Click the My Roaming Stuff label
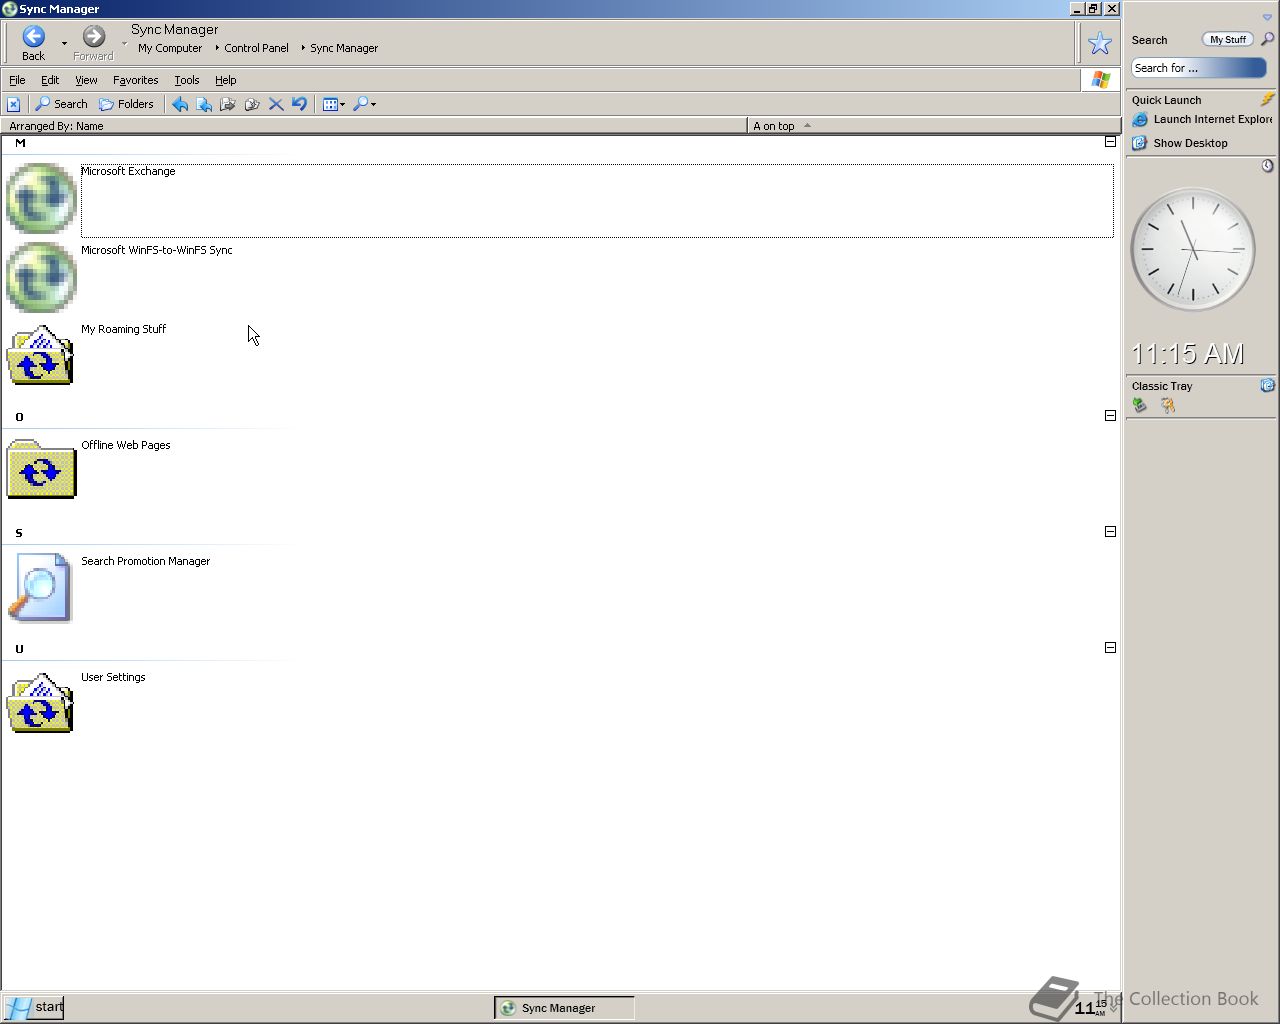Image resolution: width=1280 pixels, height=1024 pixels. coord(123,329)
